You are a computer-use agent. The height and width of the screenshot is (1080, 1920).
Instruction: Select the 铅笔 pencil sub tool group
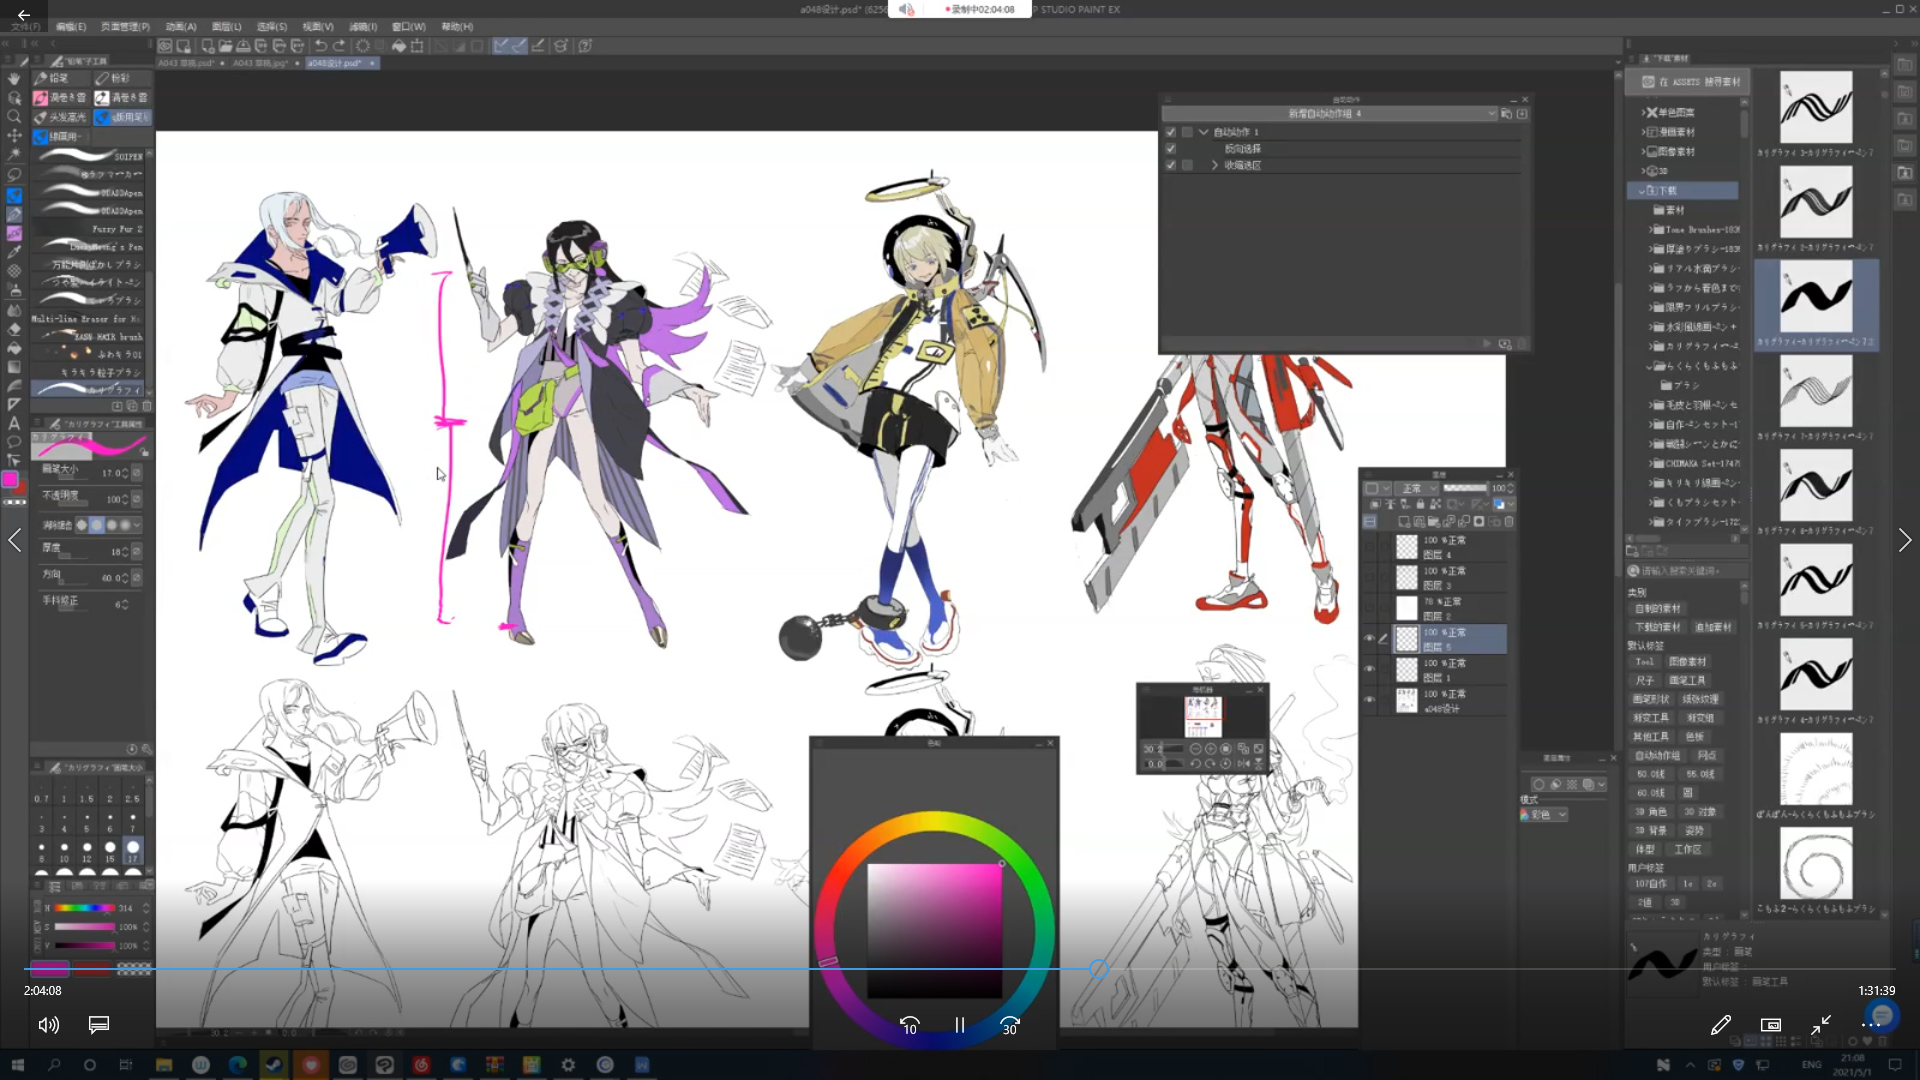[59, 78]
